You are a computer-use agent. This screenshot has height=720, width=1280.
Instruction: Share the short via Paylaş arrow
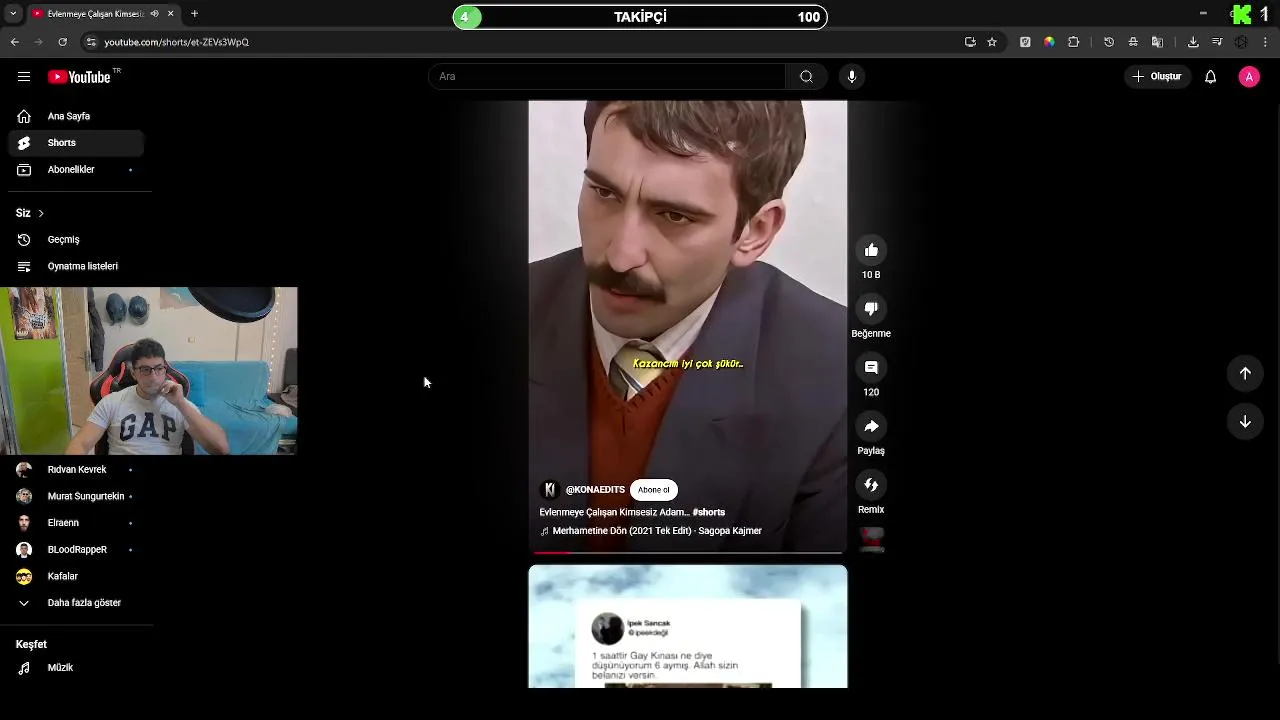point(871,426)
